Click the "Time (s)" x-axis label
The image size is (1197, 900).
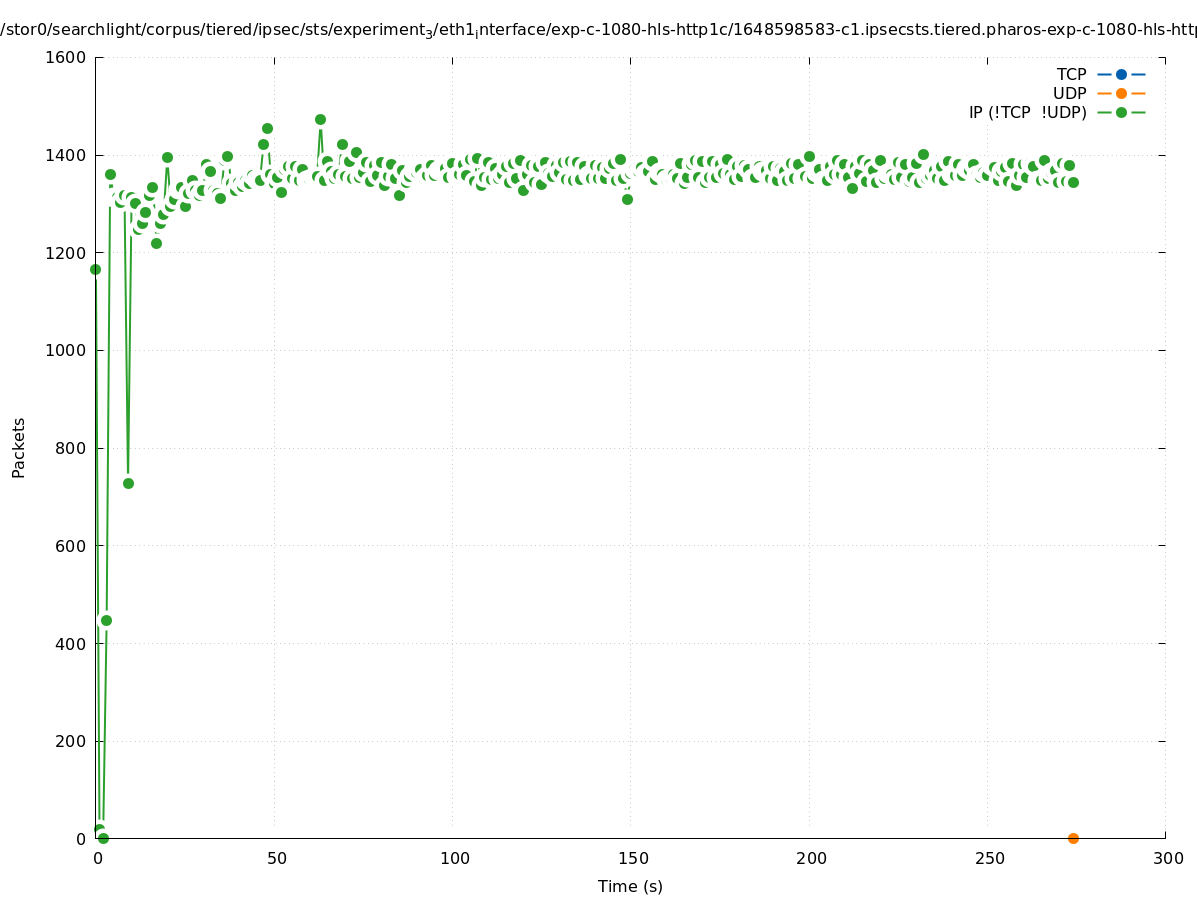pyautogui.click(x=630, y=886)
